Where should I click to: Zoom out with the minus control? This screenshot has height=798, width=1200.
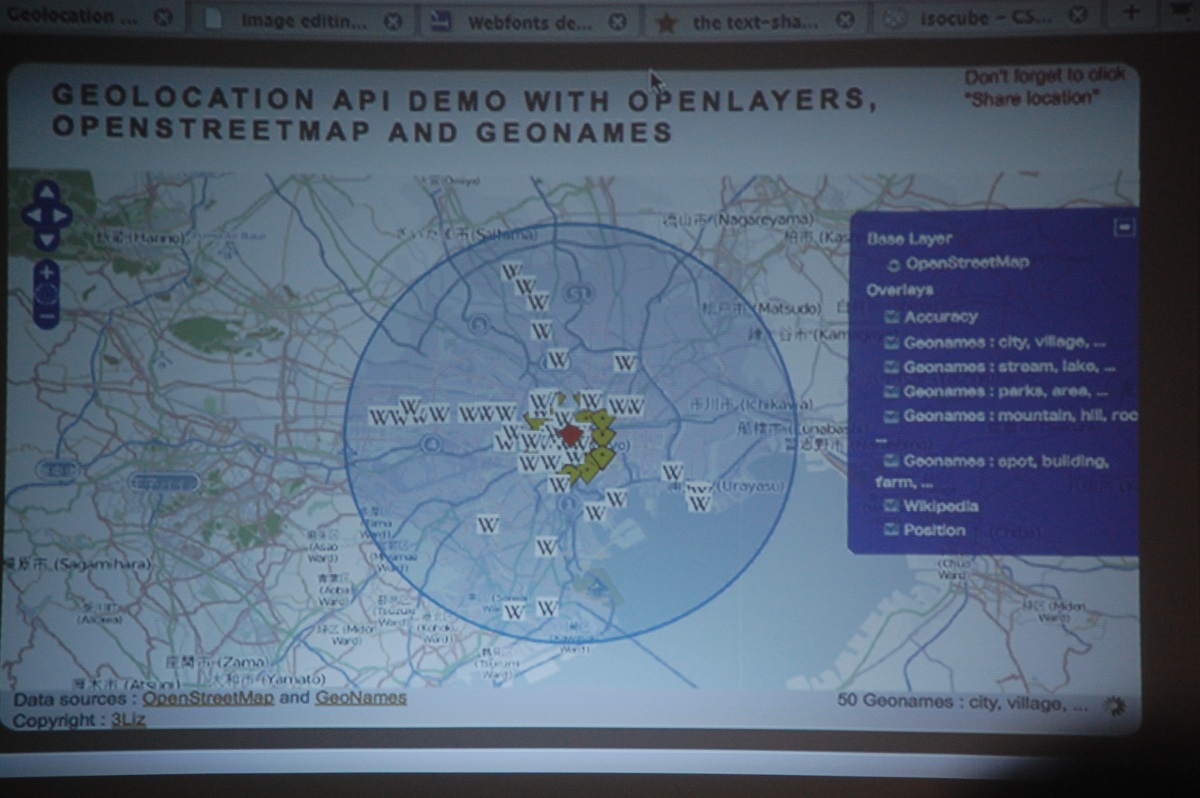click(x=46, y=317)
